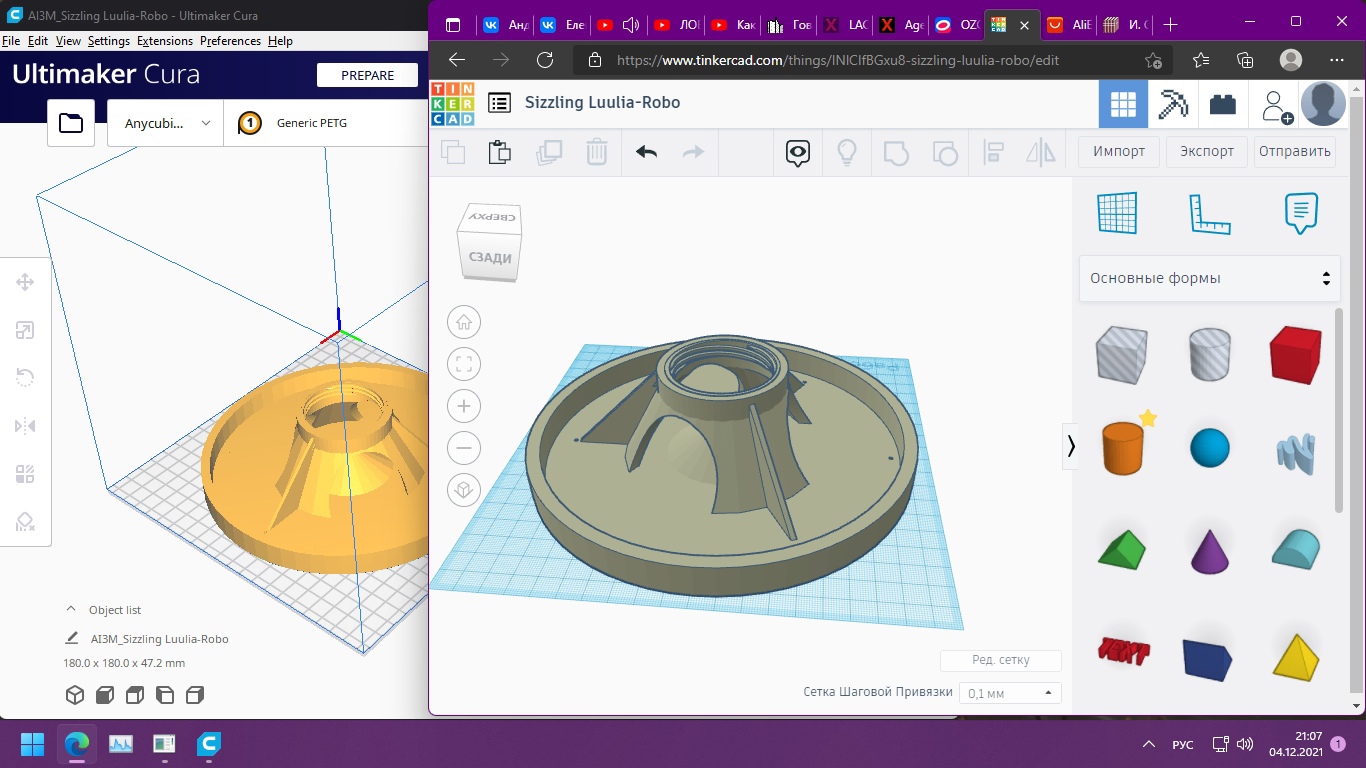Toggle show all hidden objects lightbulb

(847, 152)
